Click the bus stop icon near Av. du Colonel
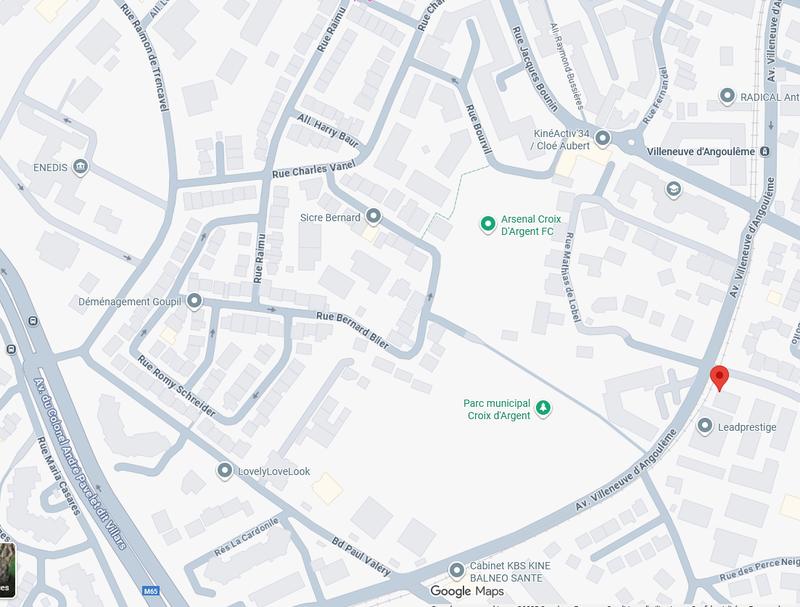The height and width of the screenshot is (607, 800). (x=34, y=321)
